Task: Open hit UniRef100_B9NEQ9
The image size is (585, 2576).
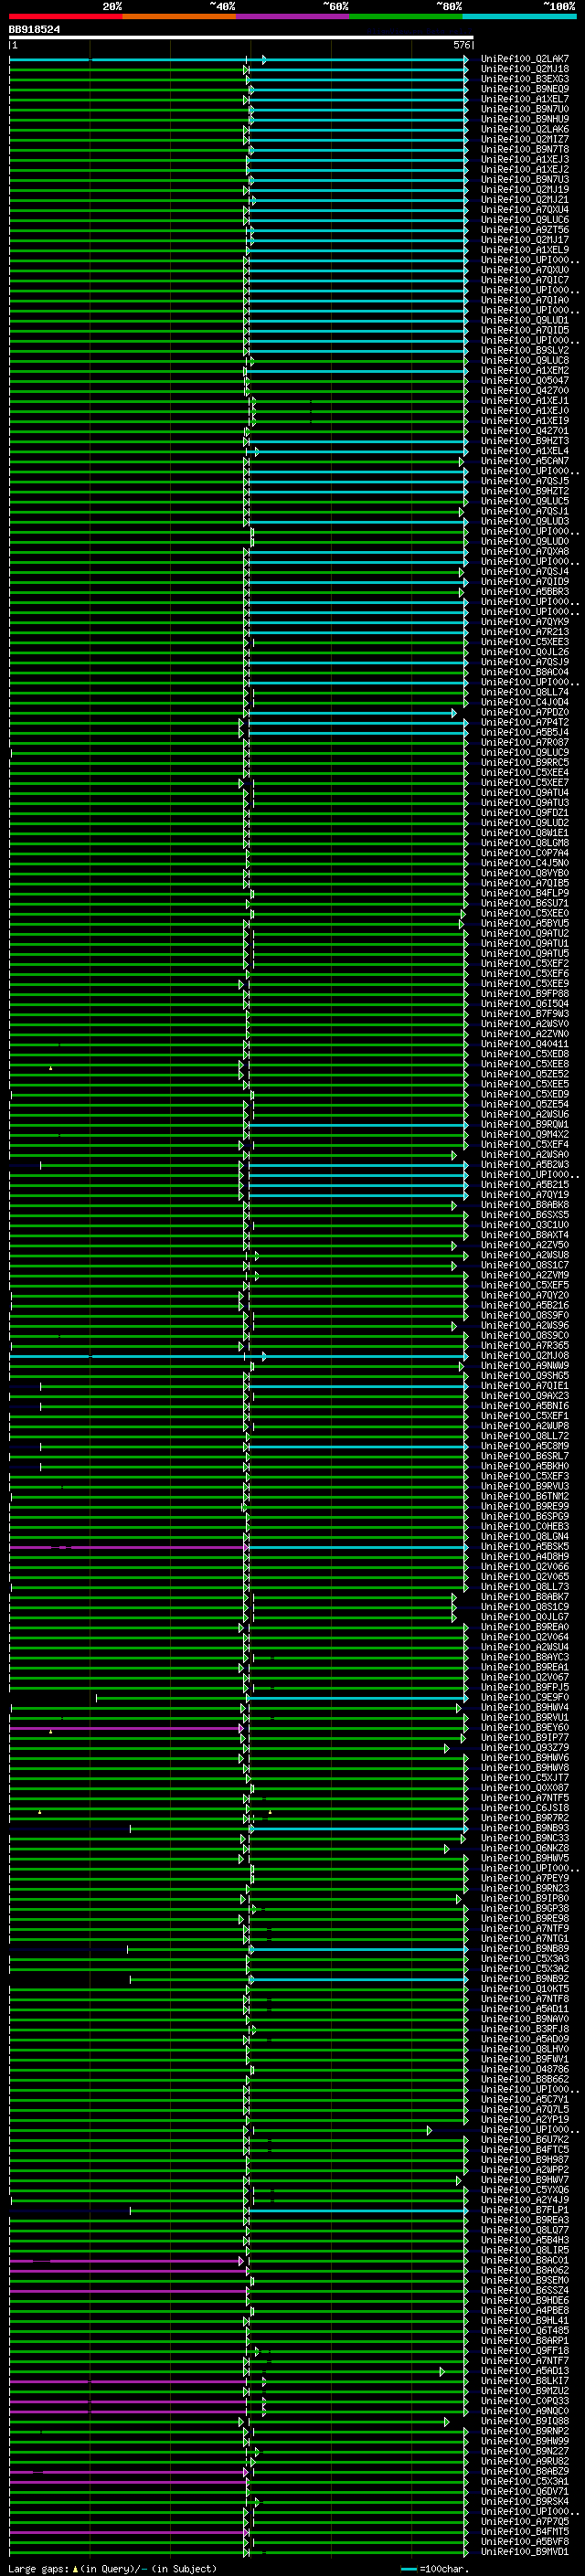Action: pos(525,89)
